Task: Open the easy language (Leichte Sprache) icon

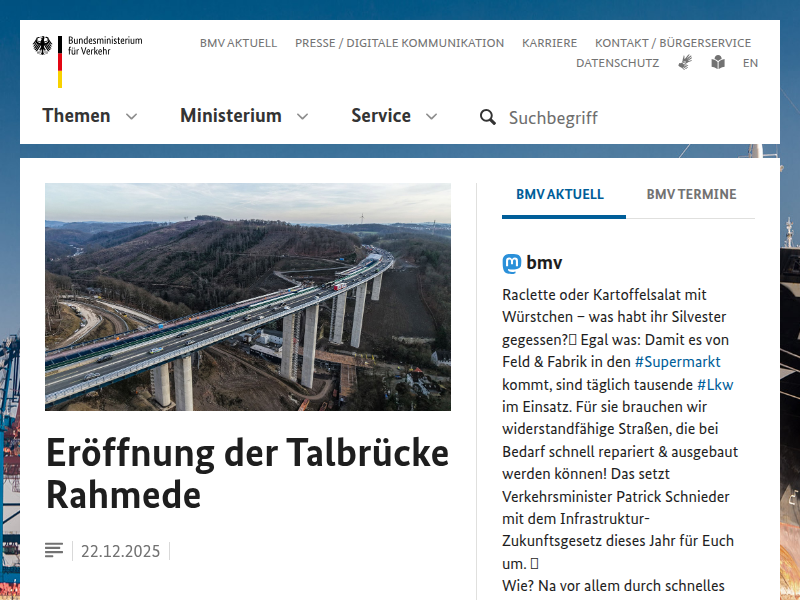Action: [718, 62]
